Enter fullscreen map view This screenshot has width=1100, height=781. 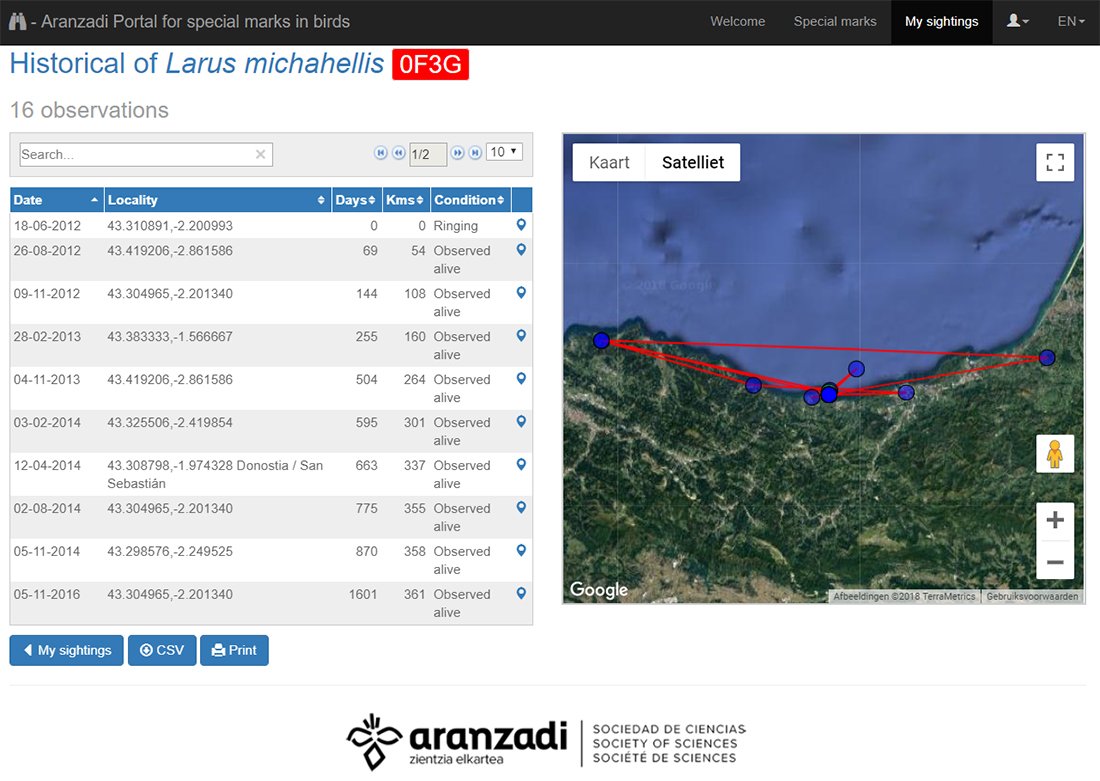(1054, 163)
